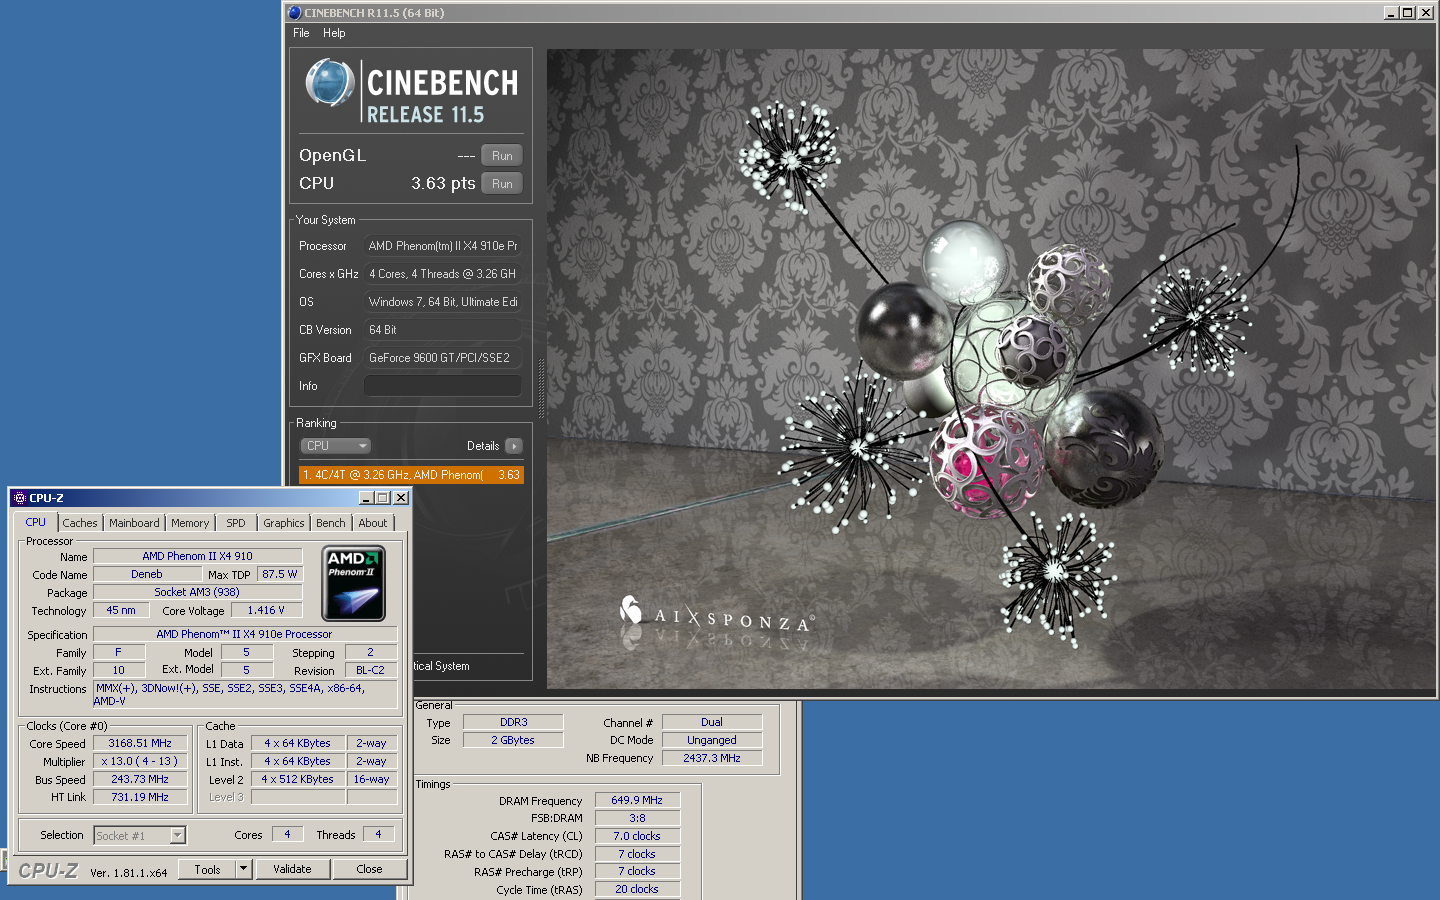Switch to the Graphics tab in CPU-Z
Image resolution: width=1440 pixels, height=900 pixels.
(284, 523)
